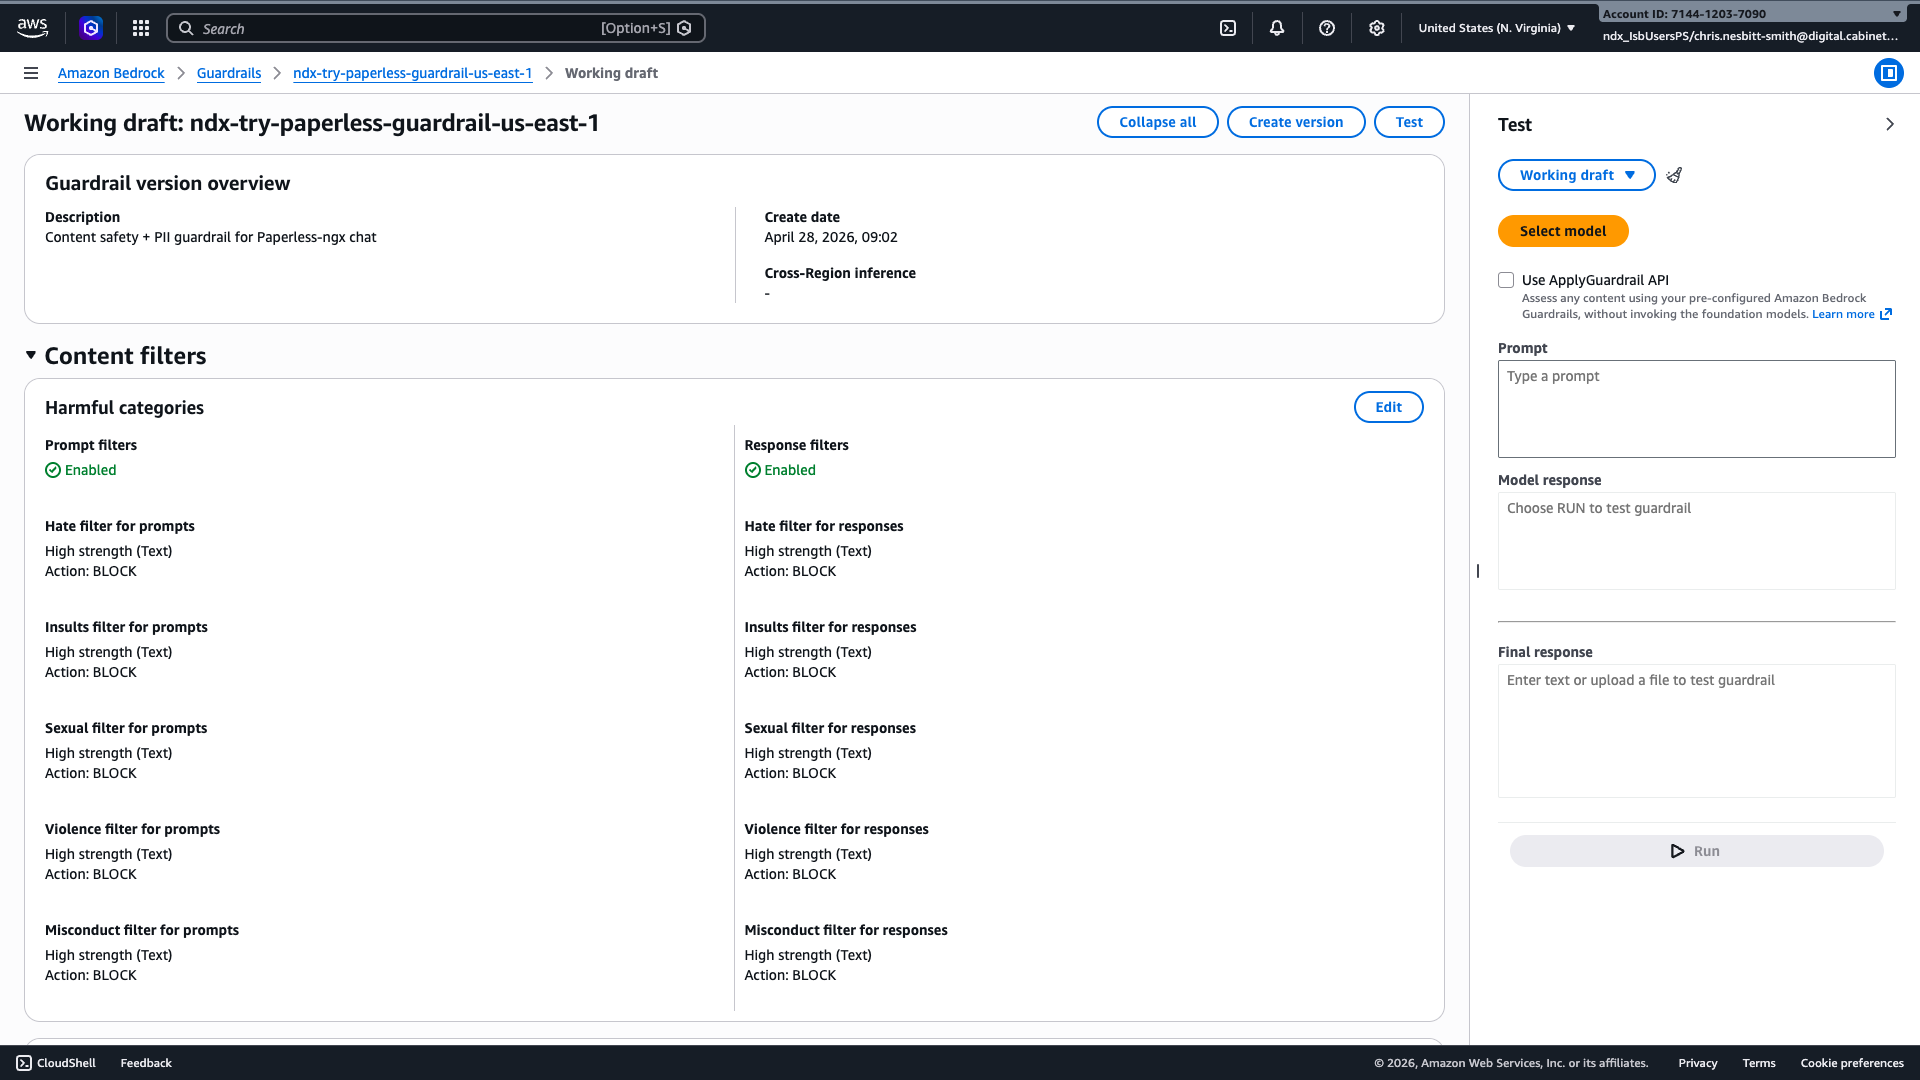Open the AWS services grid menu
The height and width of the screenshot is (1080, 1920).
[x=141, y=28]
